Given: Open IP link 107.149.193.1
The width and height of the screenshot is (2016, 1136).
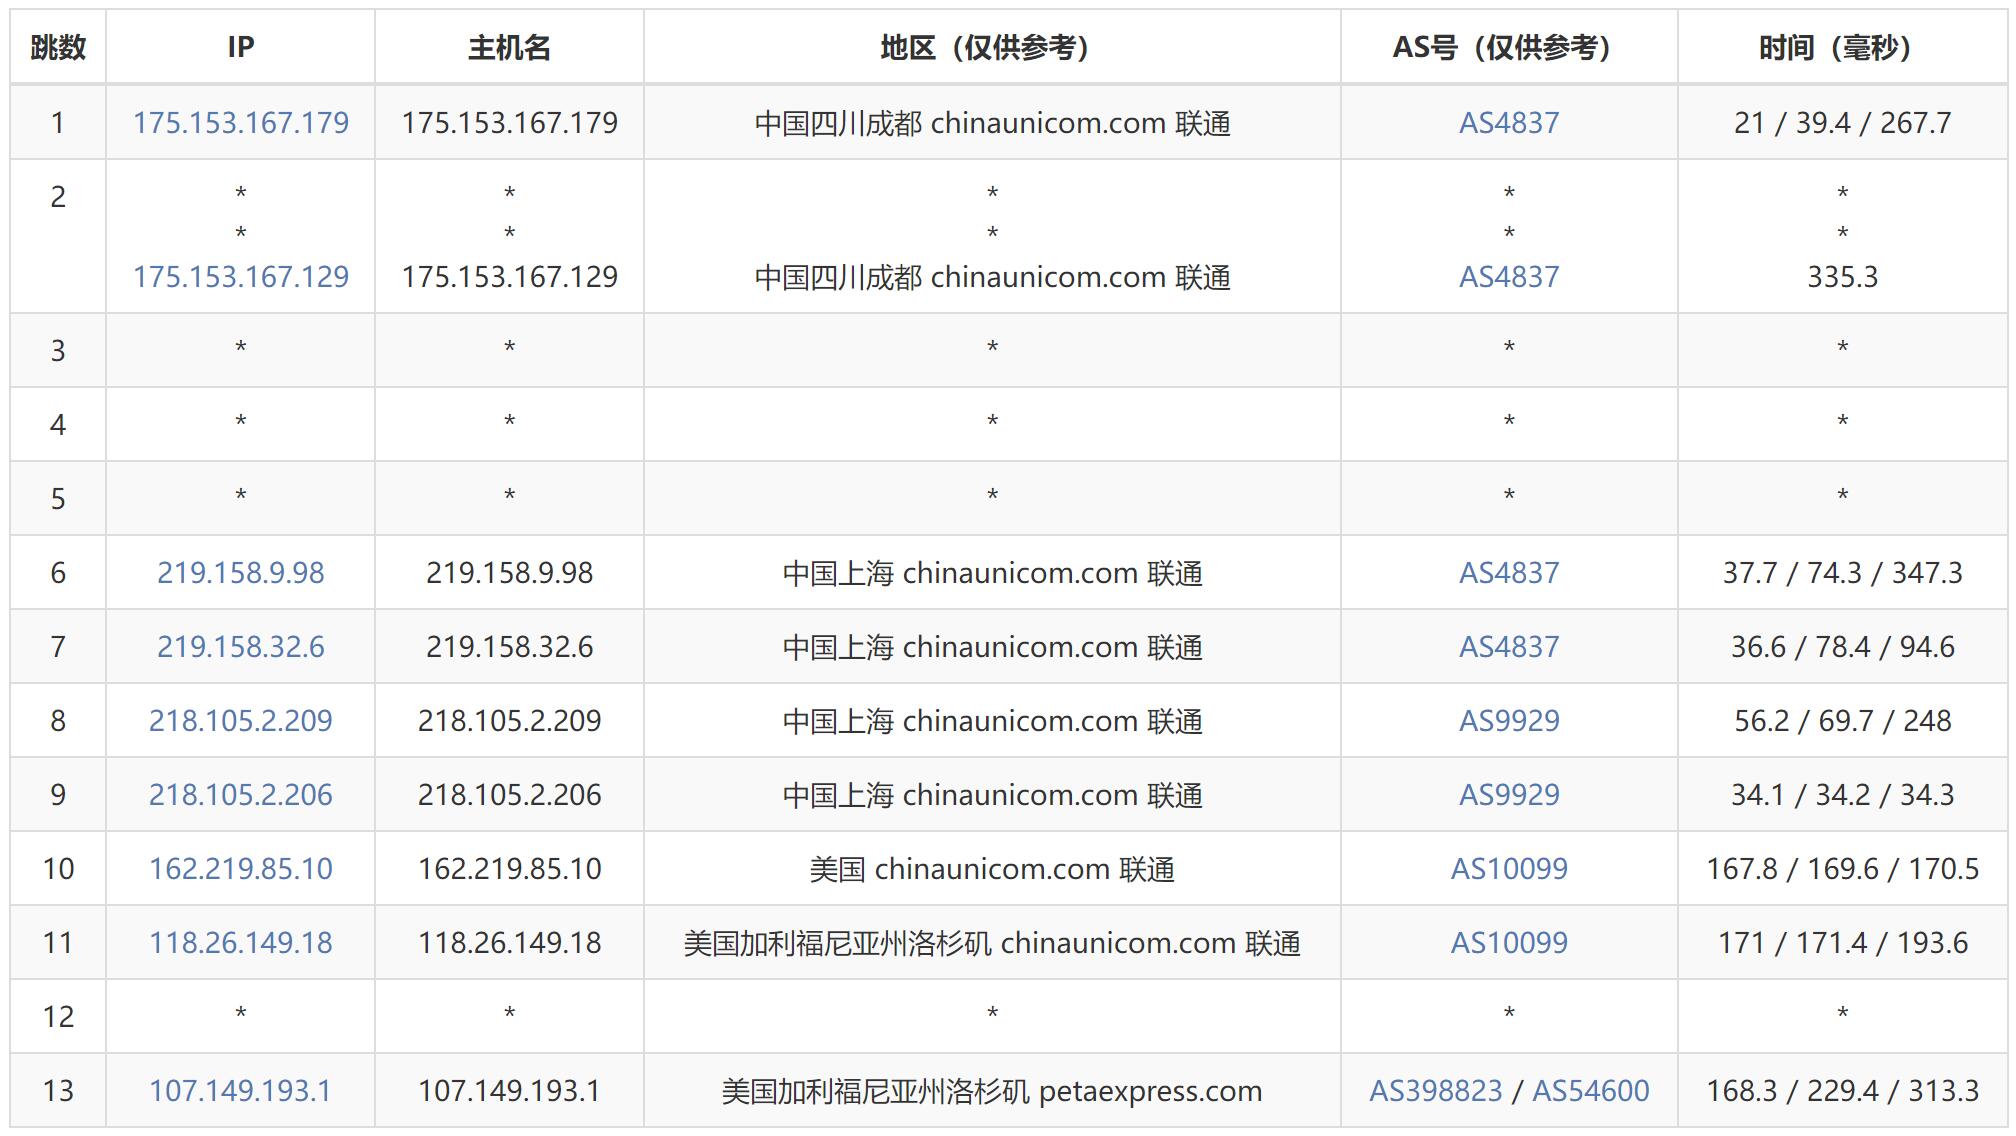Looking at the screenshot, I should point(241,1091).
